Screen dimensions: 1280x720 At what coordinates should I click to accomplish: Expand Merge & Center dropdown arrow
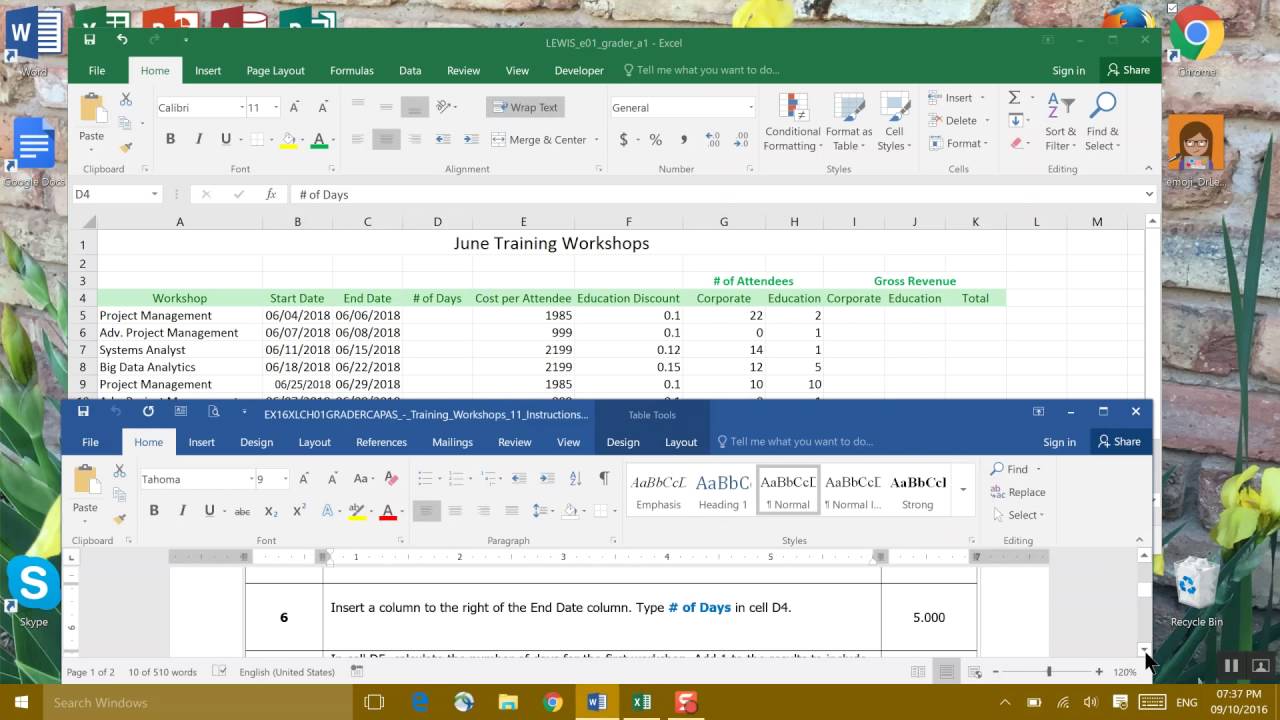[596, 140]
